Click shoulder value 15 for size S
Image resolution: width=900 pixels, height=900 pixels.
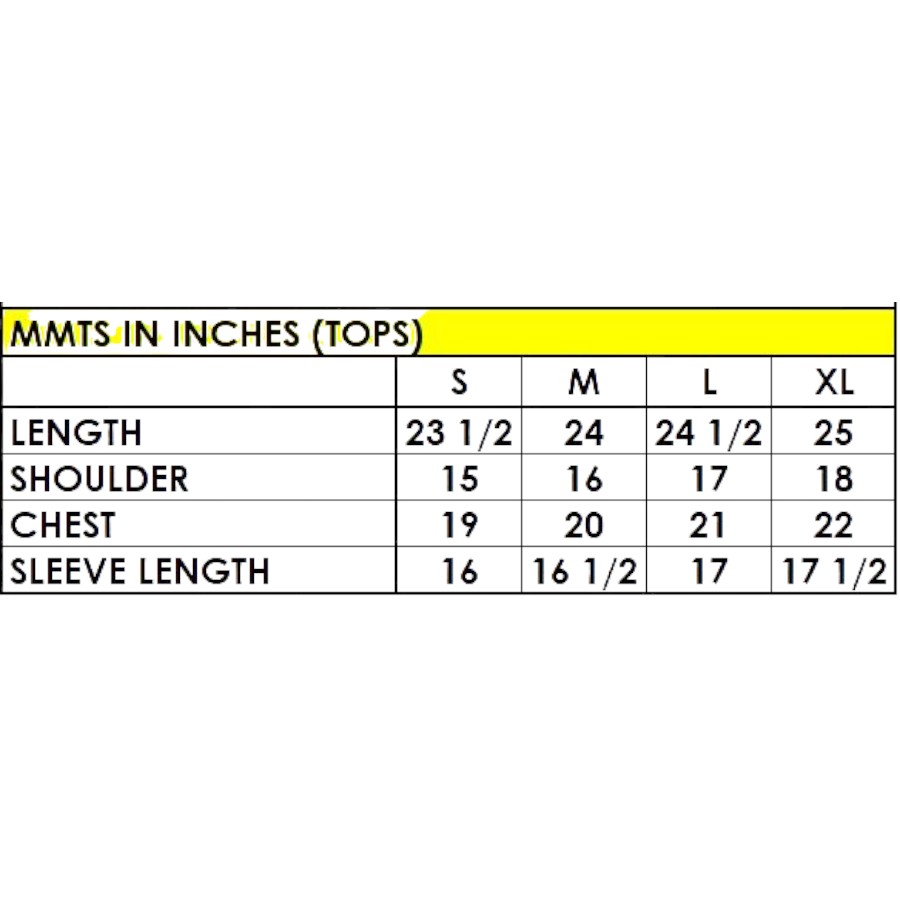point(459,479)
